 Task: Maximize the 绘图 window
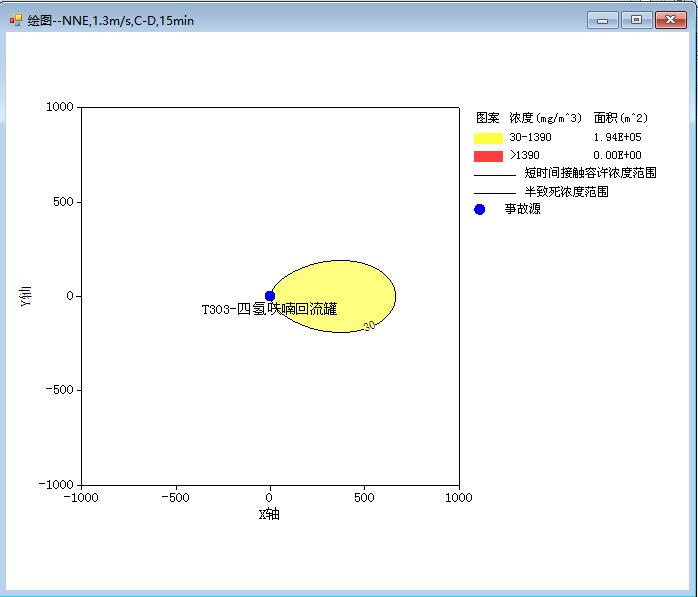click(x=636, y=20)
